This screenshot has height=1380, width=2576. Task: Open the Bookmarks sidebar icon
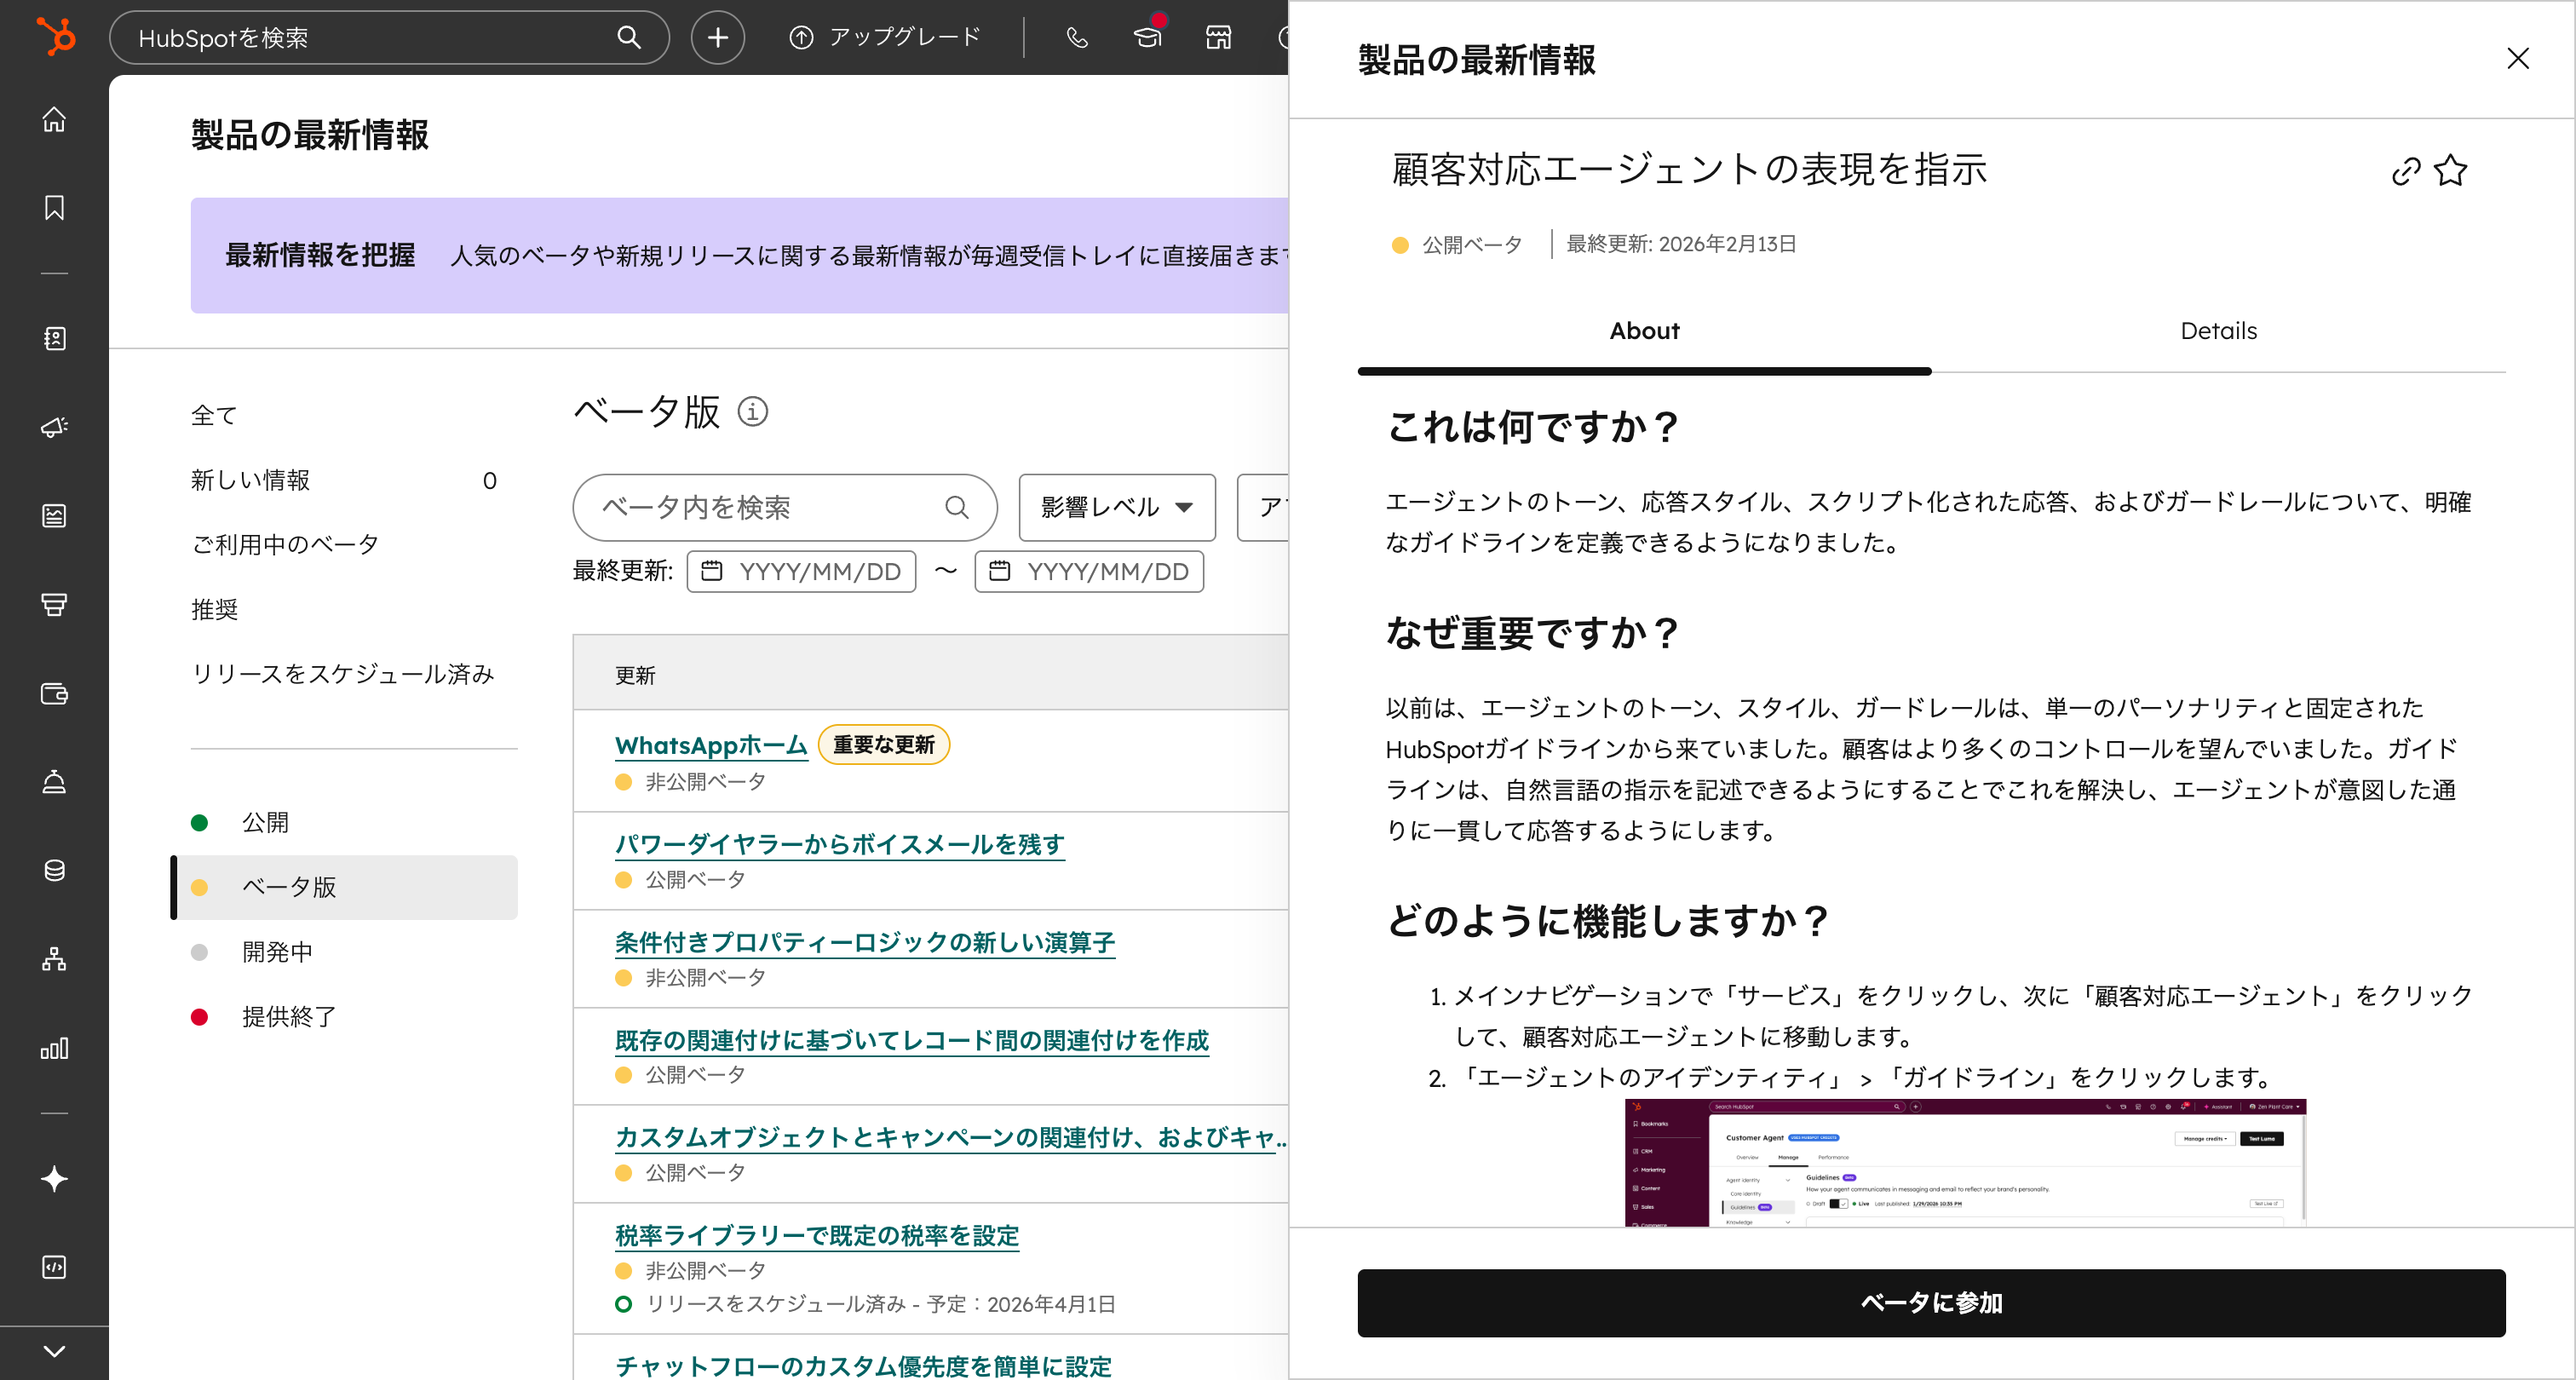click(x=54, y=207)
